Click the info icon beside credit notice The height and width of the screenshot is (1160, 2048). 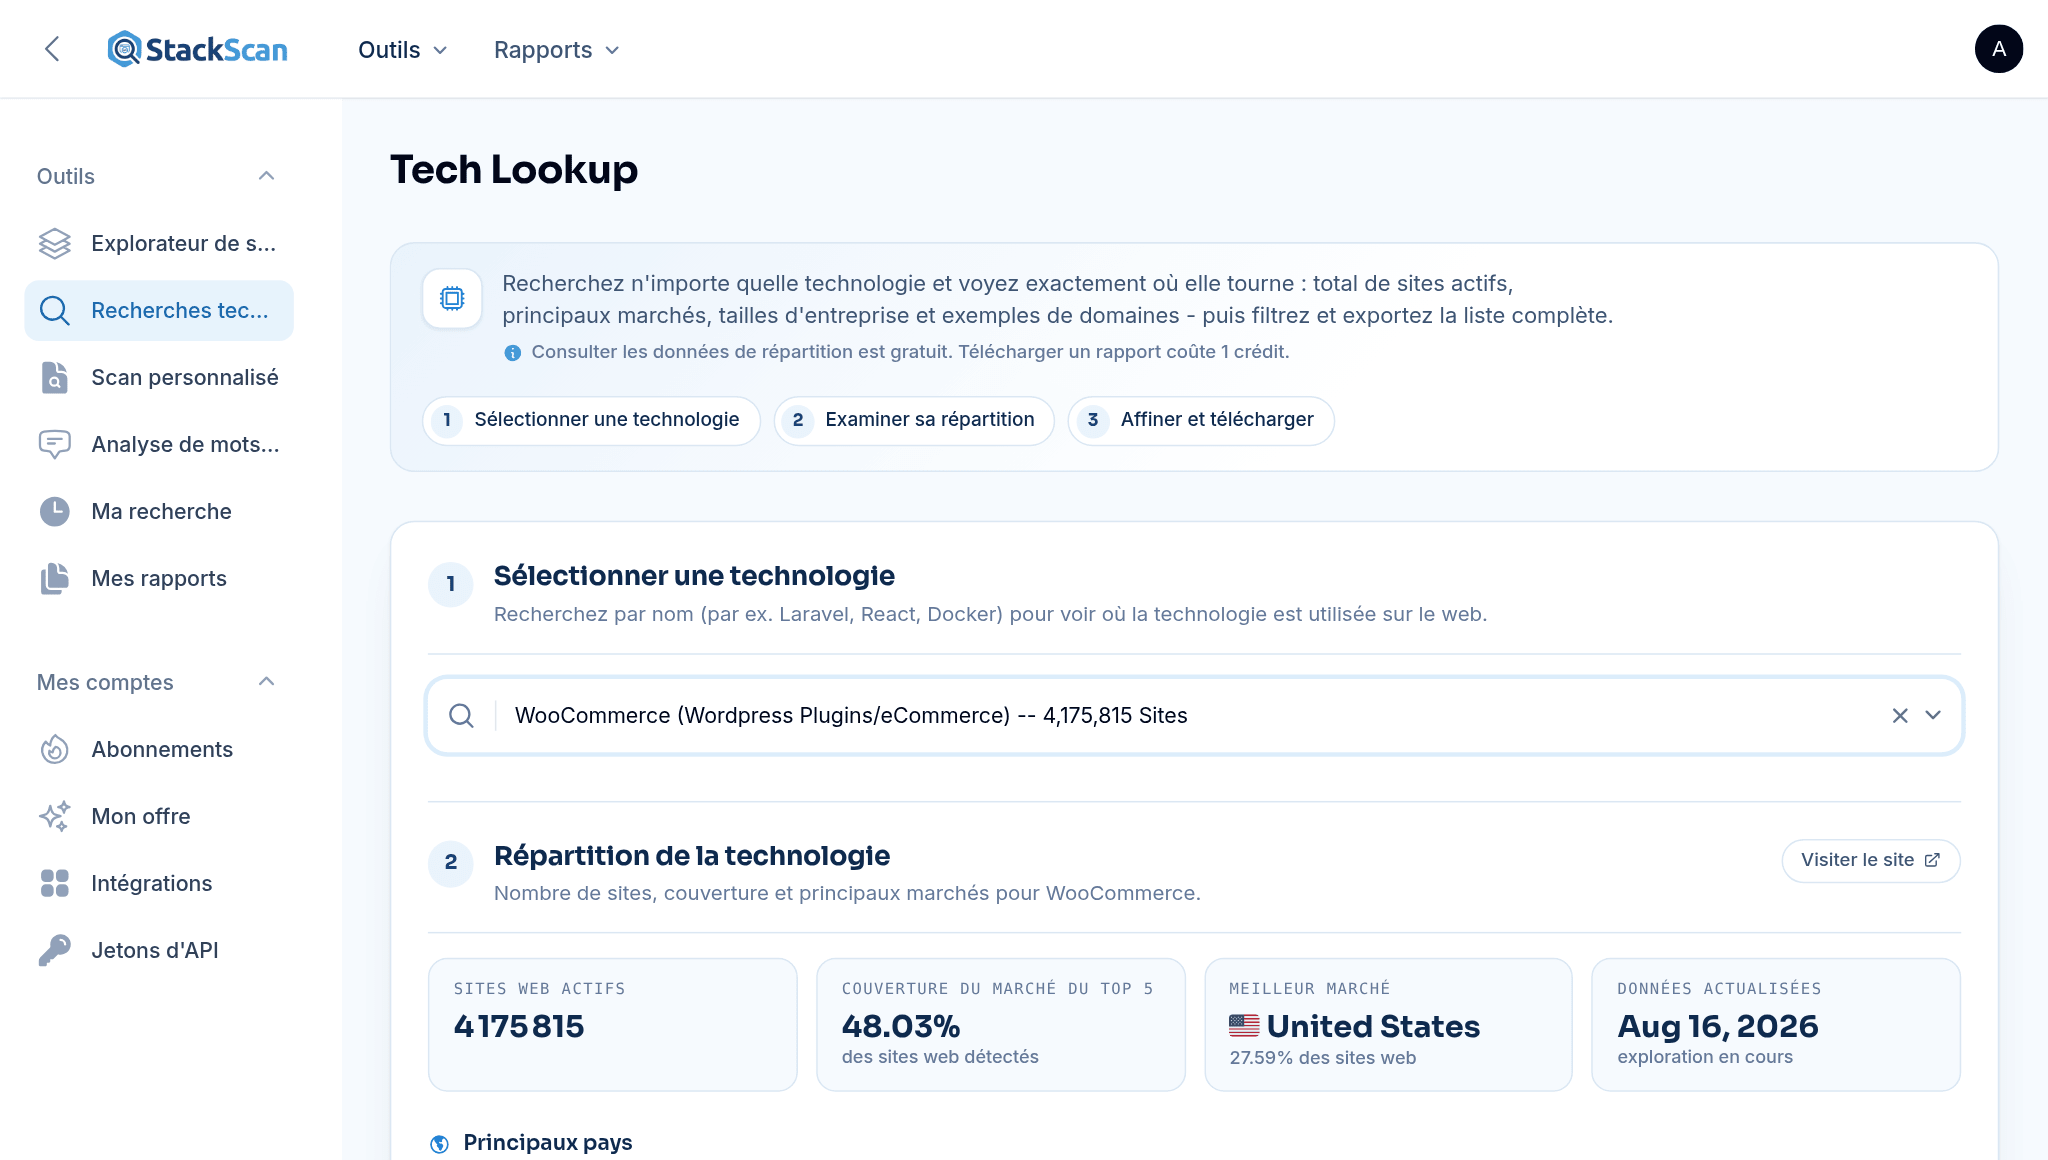coord(512,352)
